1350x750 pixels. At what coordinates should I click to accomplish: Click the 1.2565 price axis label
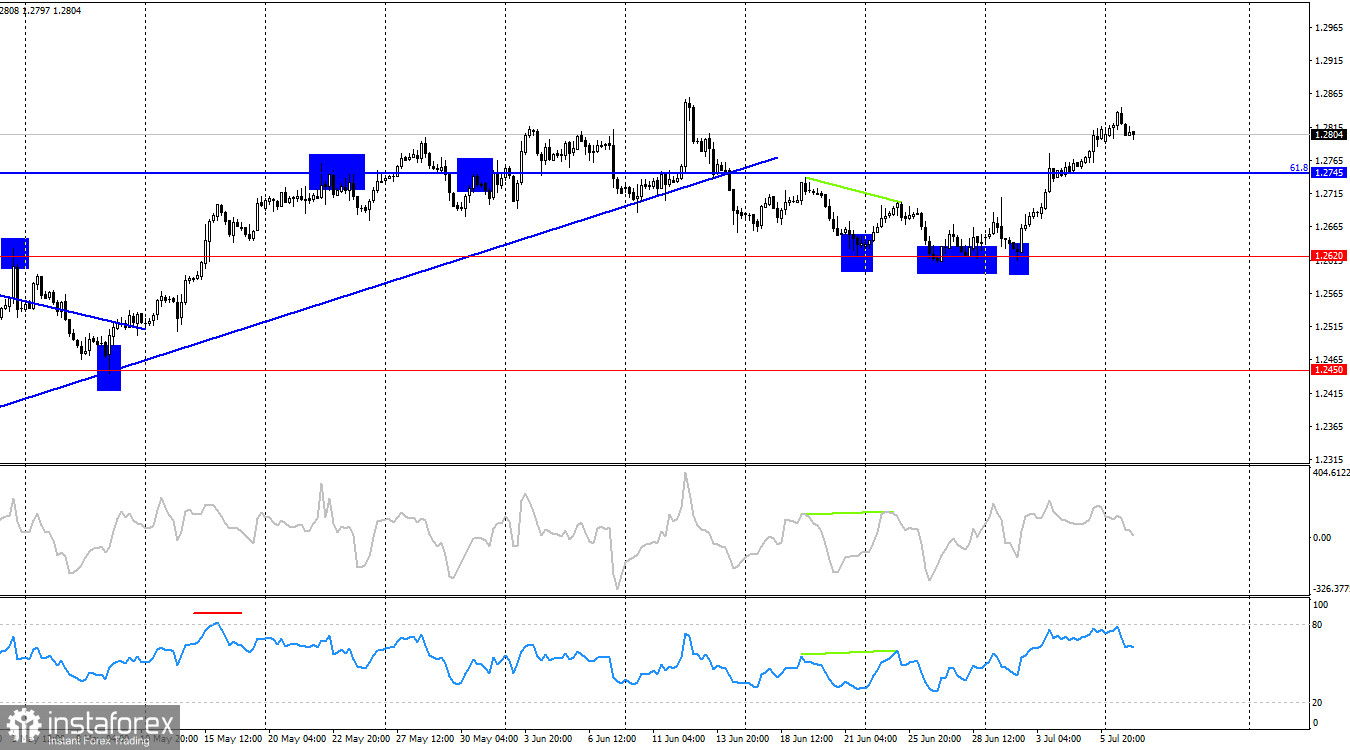pos(1331,294)
